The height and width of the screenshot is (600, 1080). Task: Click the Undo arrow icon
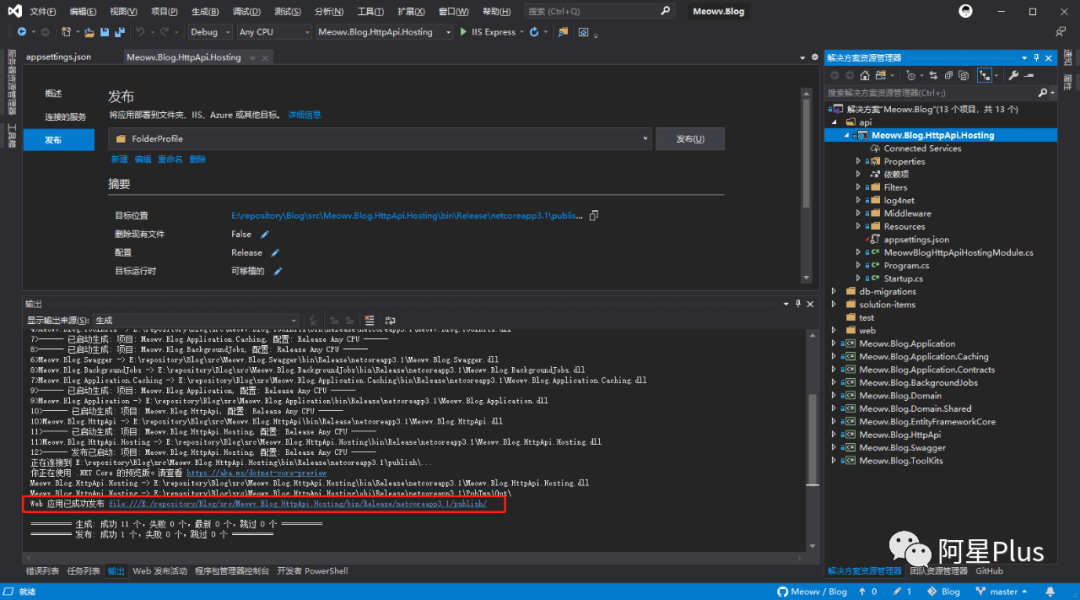141,32
